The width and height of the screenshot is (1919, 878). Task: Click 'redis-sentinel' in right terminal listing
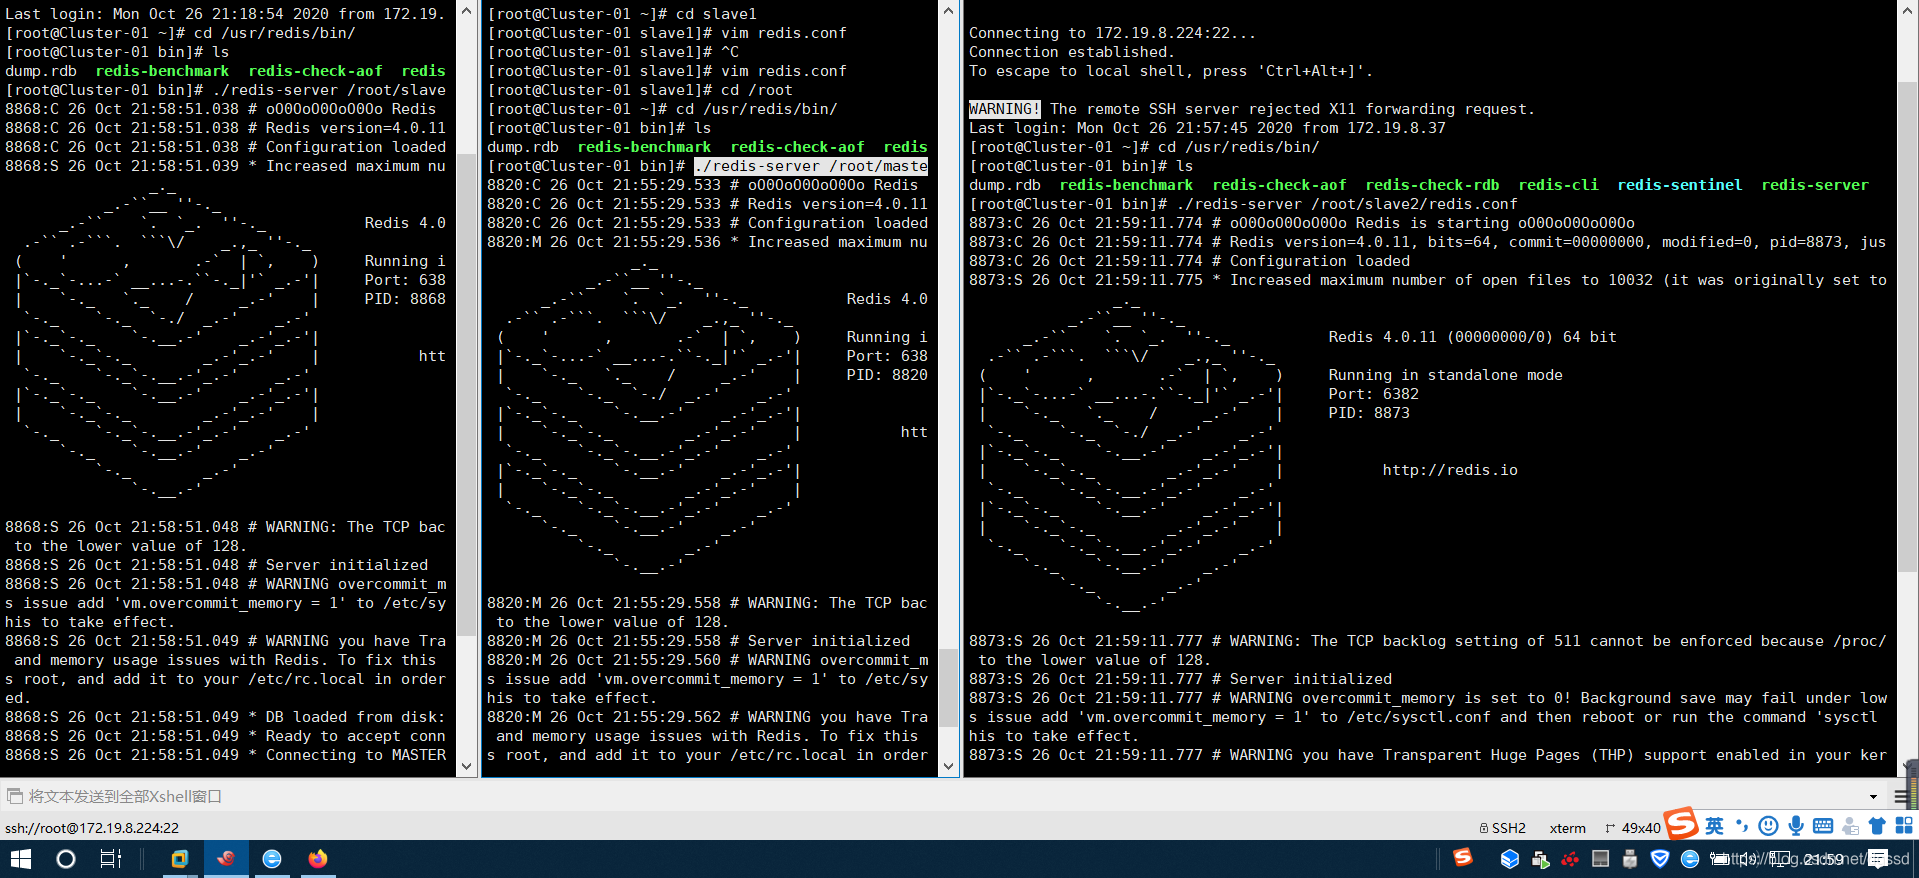click(x=1679, y=185)
